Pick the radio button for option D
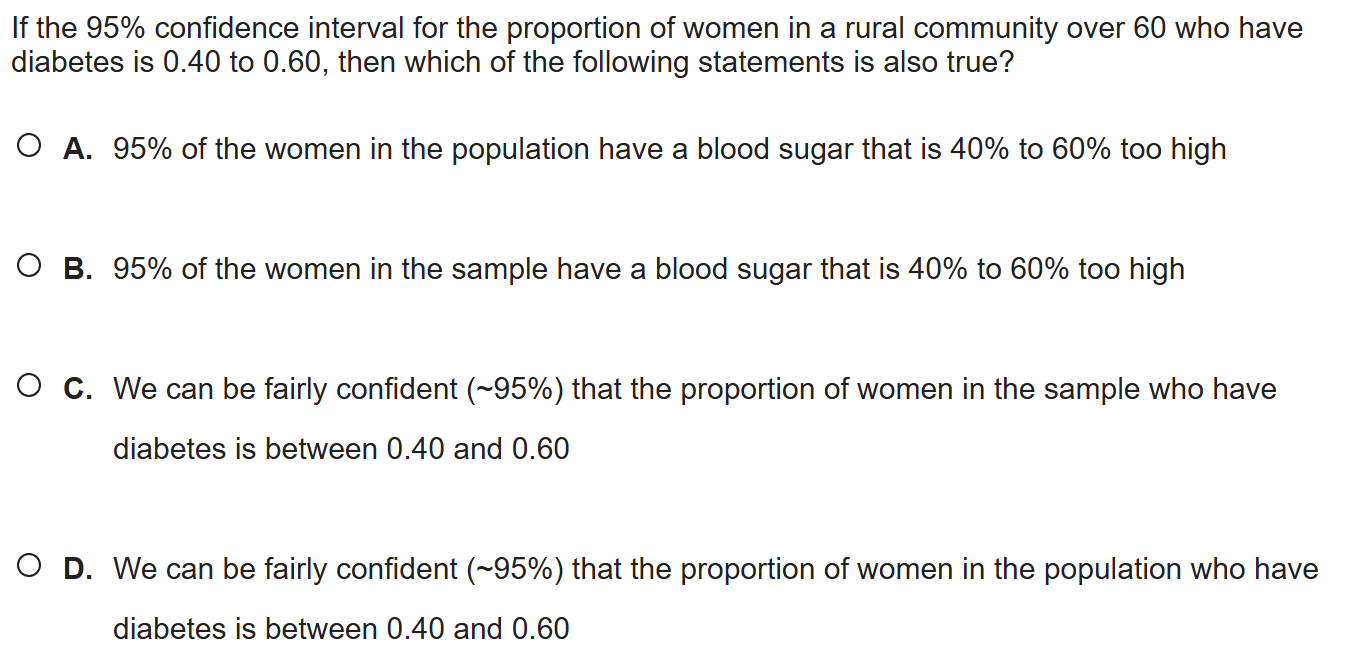This screenshot has width=1358, height=654. (x=29, y=567)
